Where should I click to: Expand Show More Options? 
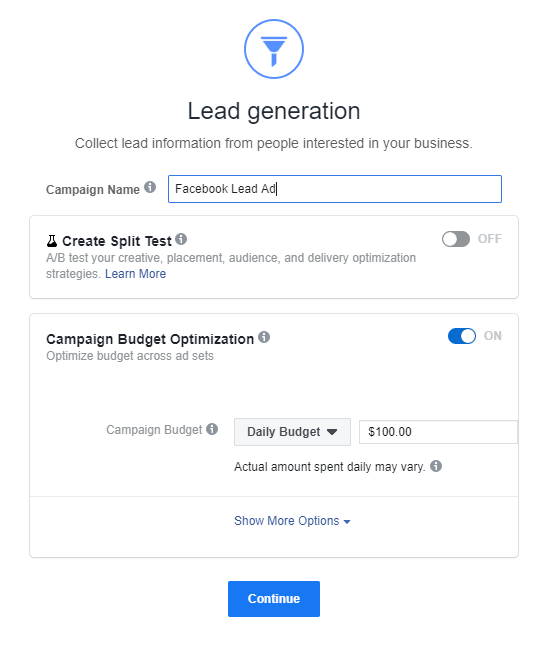coord(292,521)
